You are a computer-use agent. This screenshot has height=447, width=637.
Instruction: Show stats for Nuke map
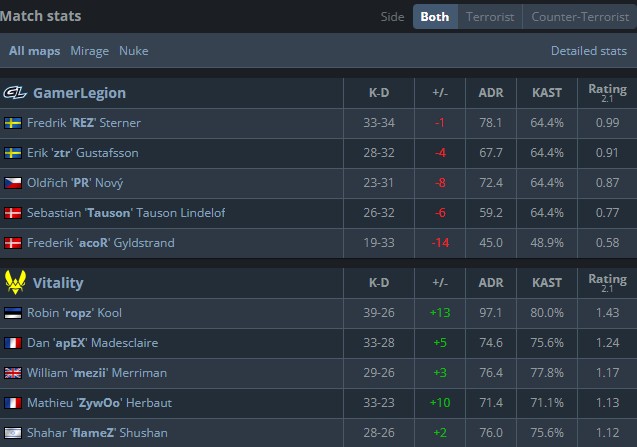pyautogui.click(x=133, y=51)
